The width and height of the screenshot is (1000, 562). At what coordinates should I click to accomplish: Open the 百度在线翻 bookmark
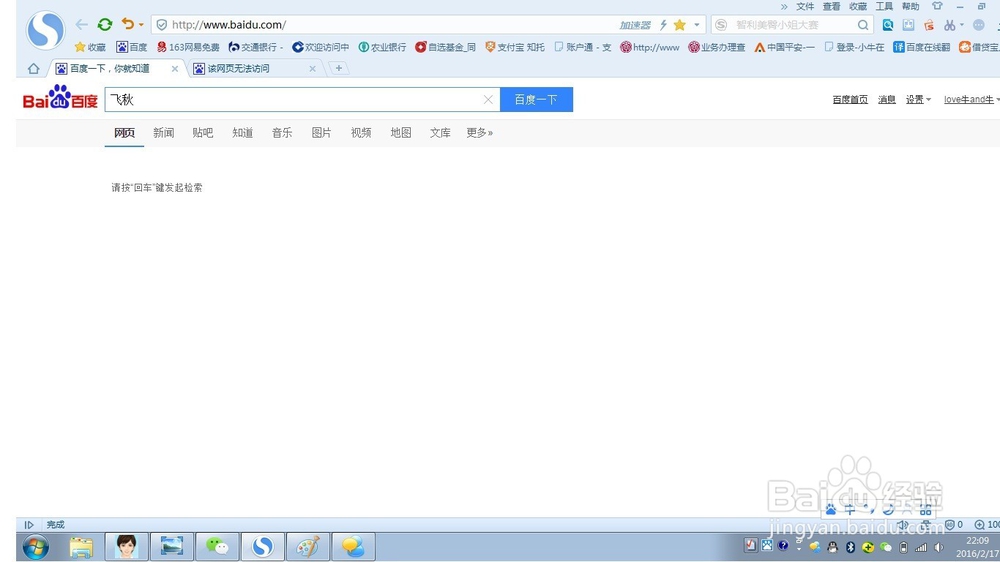(922, 47)
